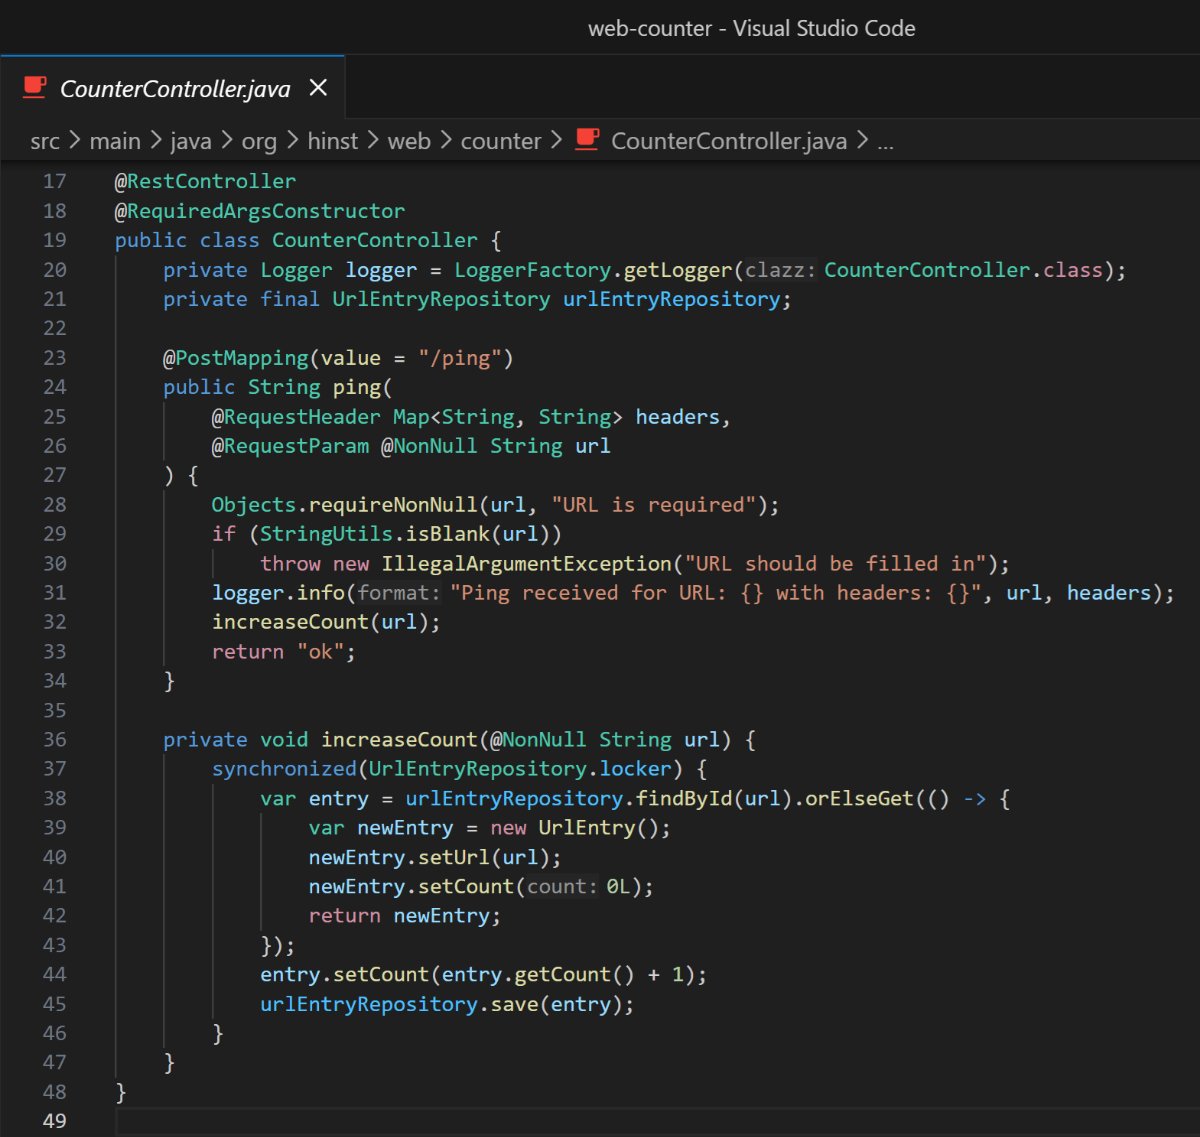Click the Java file icon in the editor tab
Image resolution: width=1200 pixels, height=1137 pixels.
point(35,88)
